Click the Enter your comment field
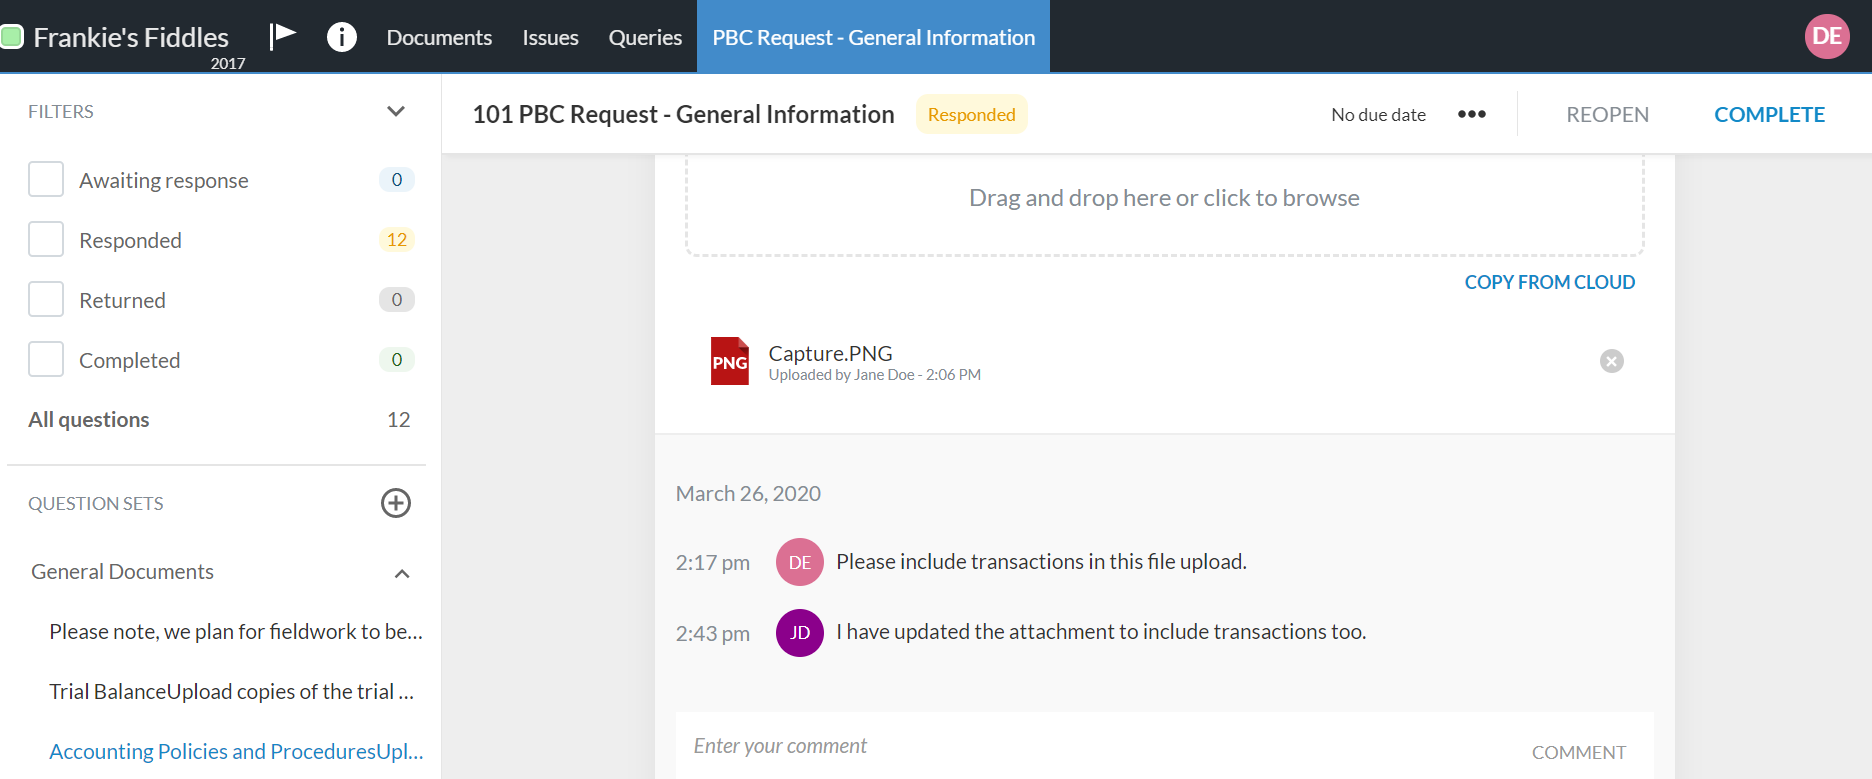 pyautogui.click(x=1100, y=746)
